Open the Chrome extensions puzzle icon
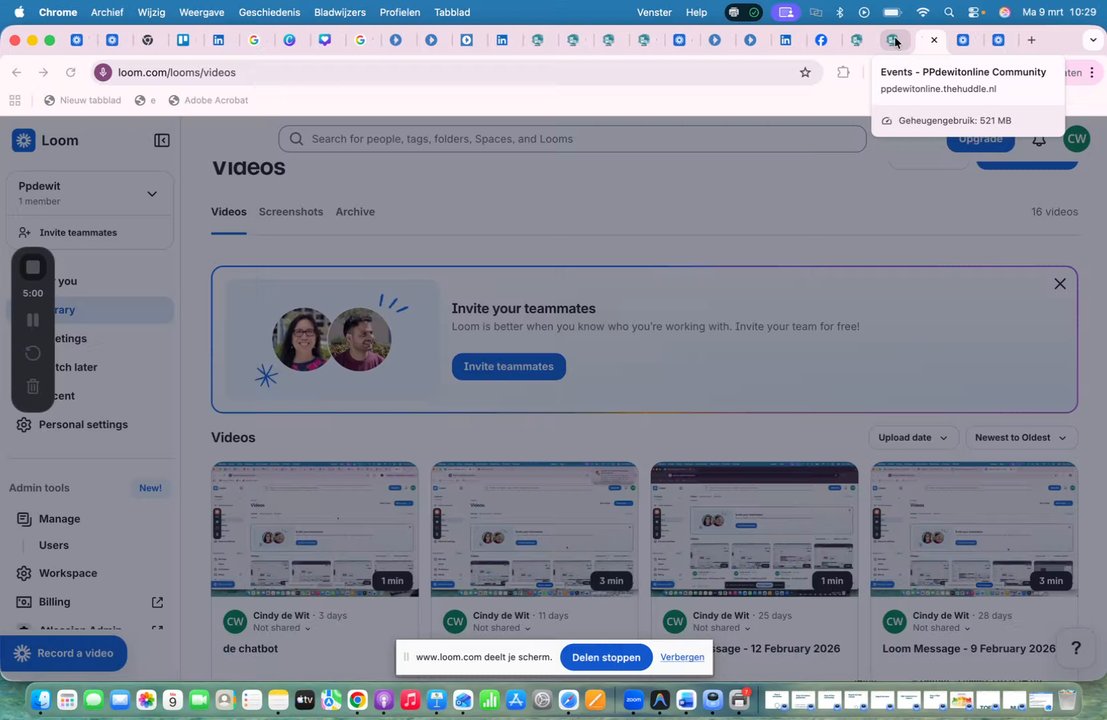 point(843,72)
